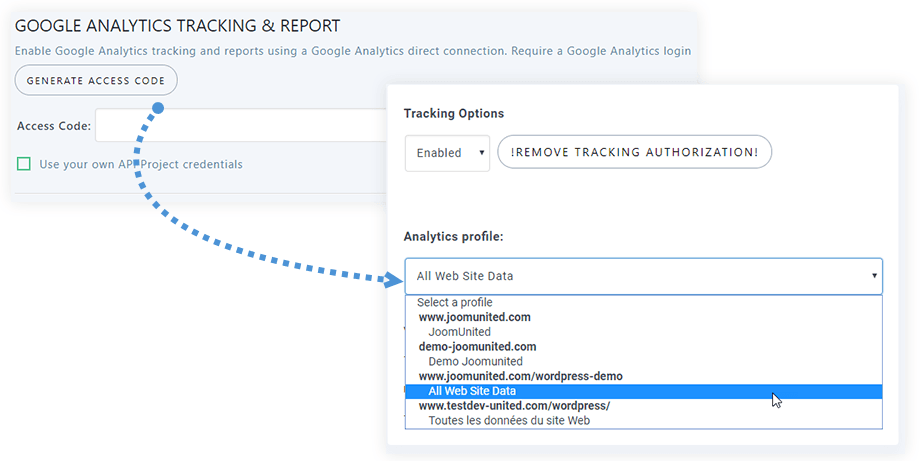This screenshot has height=461, width=920.
Task: Click the Generate Access Code button
Action: pyautogui.click(x=96, y=80)
